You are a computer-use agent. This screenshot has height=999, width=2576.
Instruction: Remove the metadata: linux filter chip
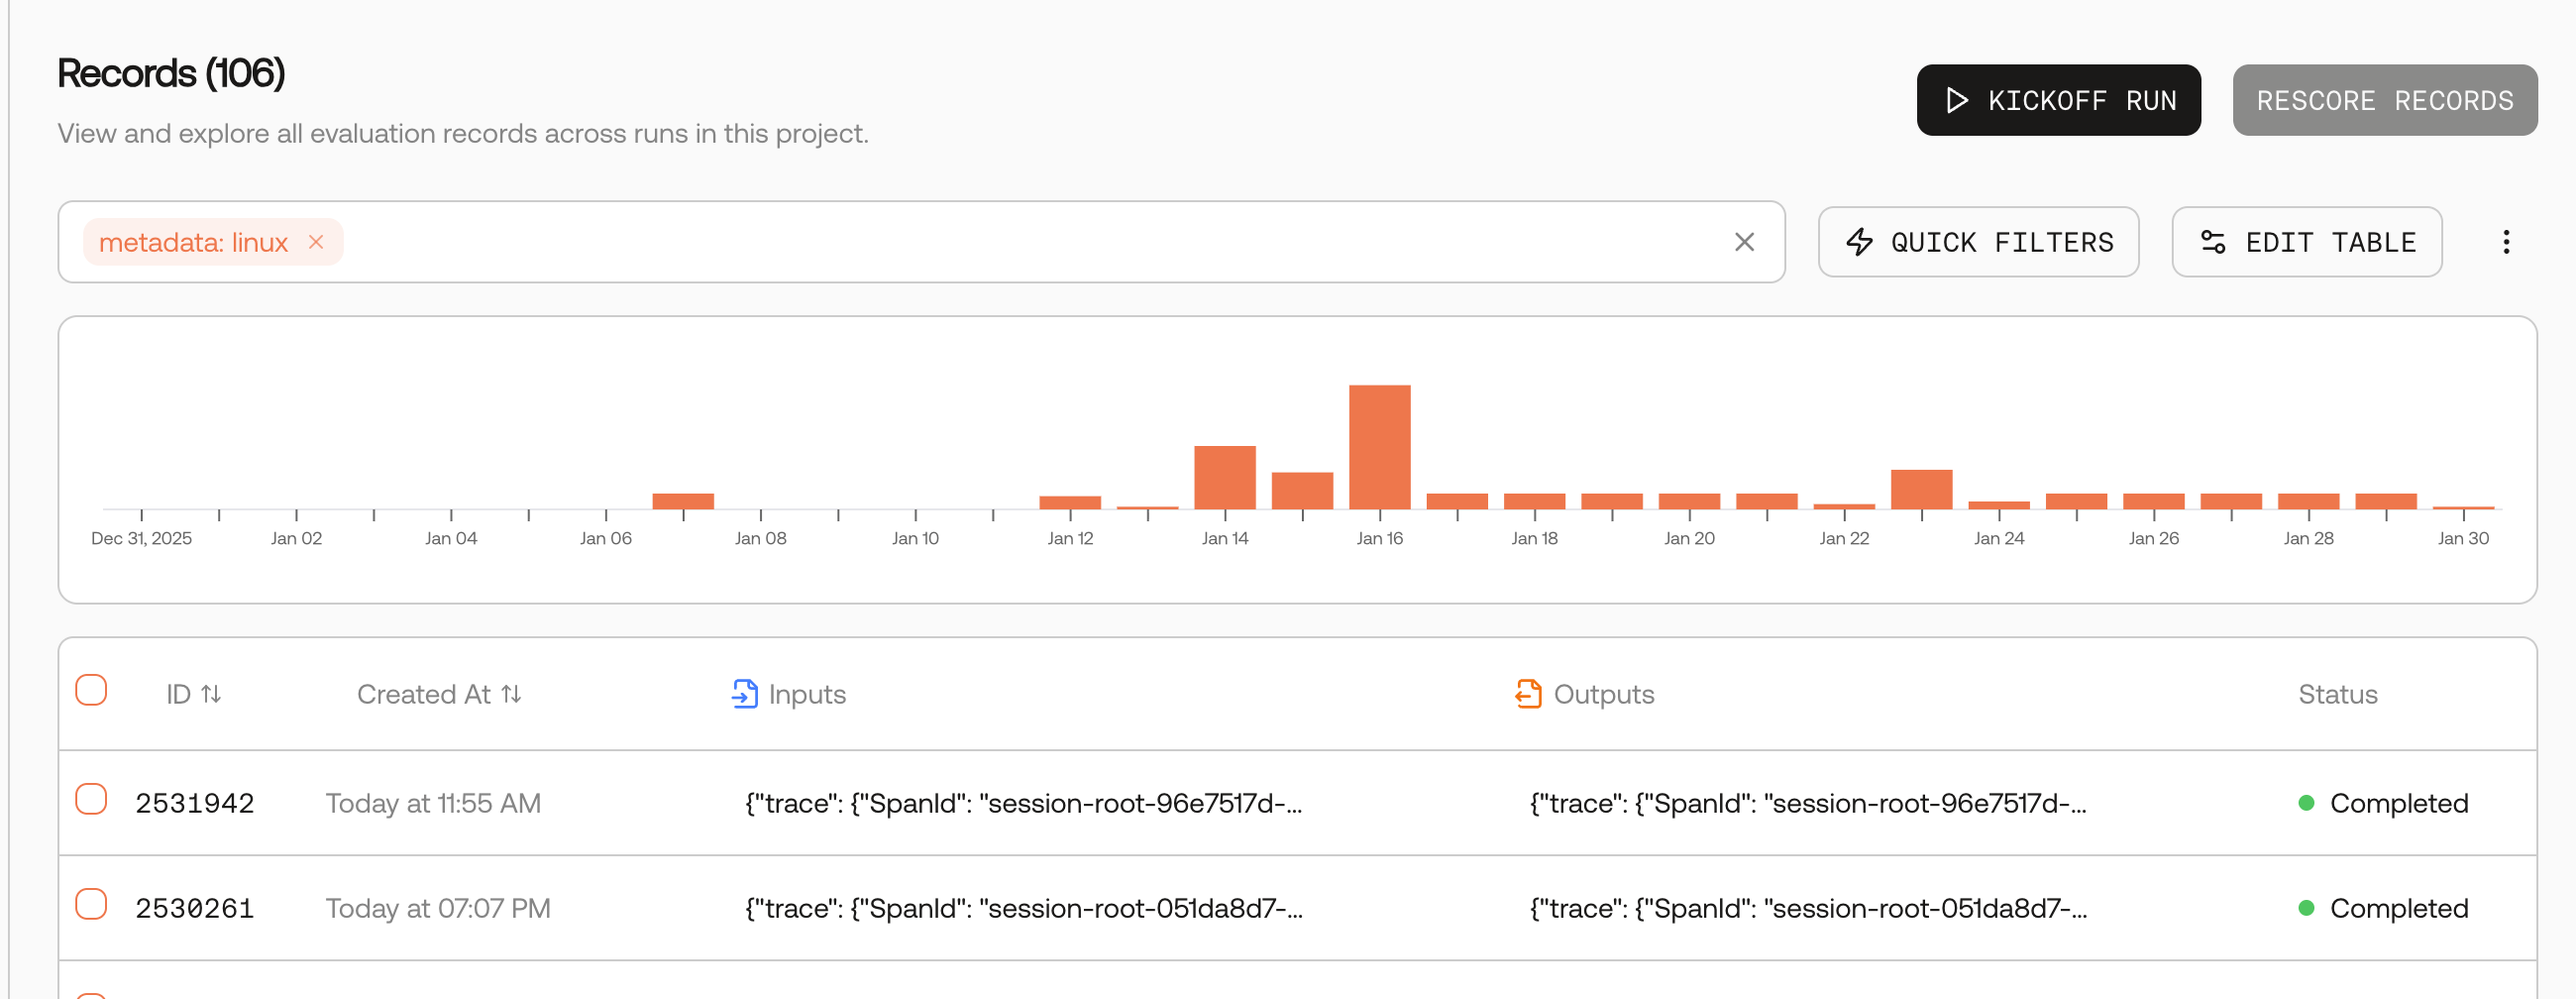click(x=316, y=242)
